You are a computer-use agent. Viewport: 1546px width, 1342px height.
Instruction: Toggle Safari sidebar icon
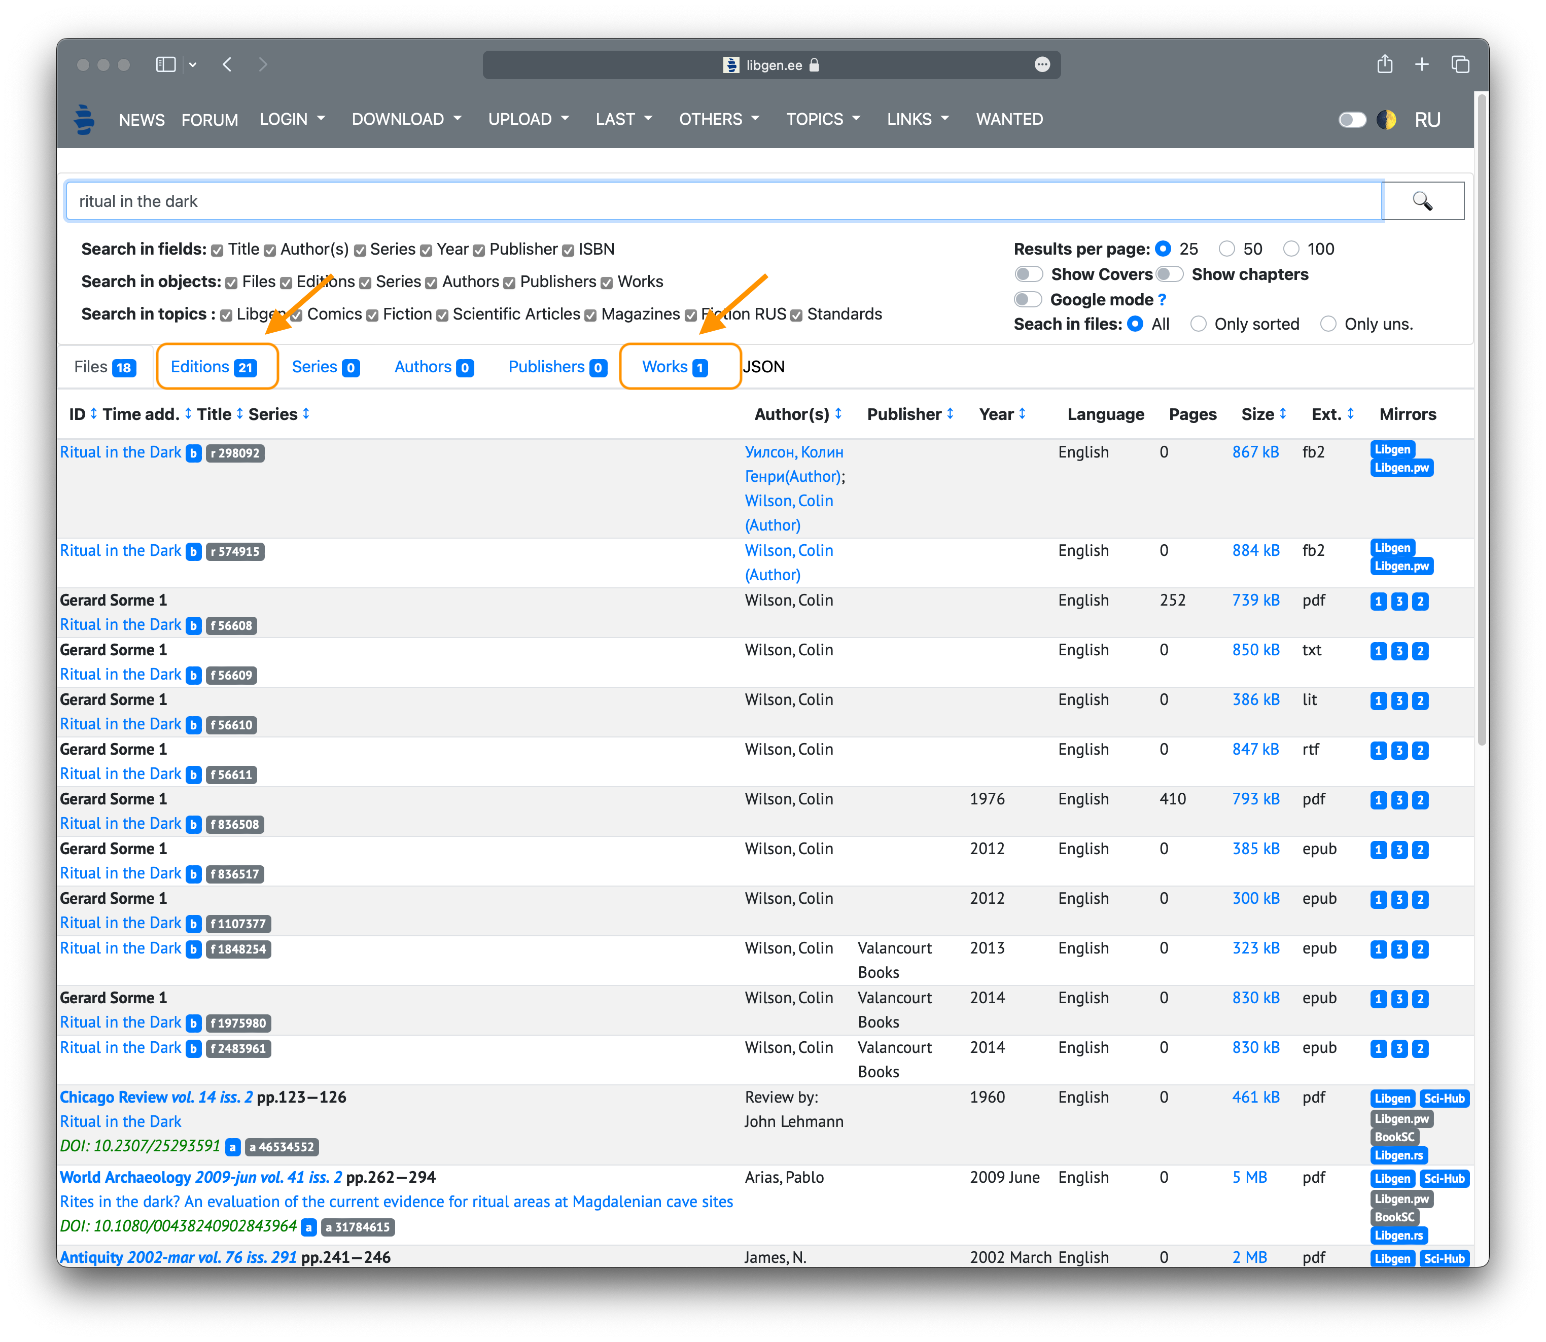click(166, 64)
